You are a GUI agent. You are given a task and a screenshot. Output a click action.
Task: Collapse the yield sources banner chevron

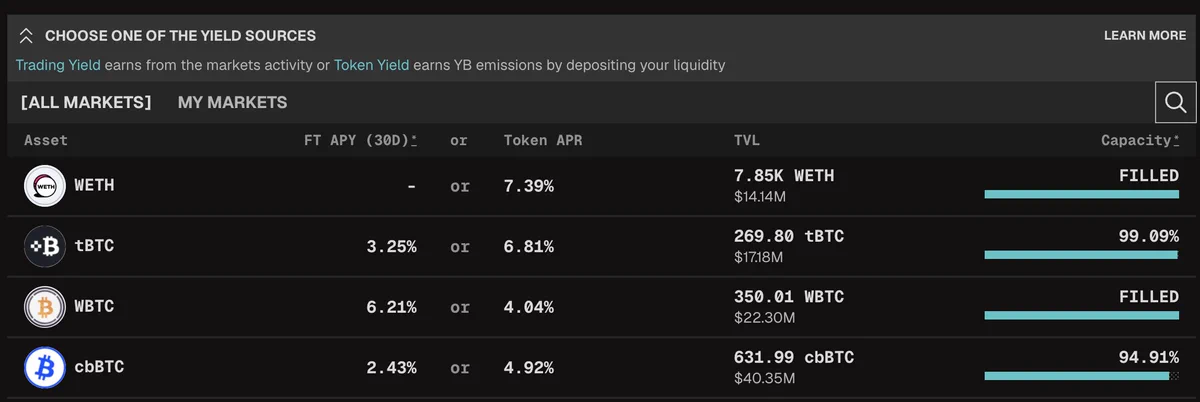[x=26, y=36]
